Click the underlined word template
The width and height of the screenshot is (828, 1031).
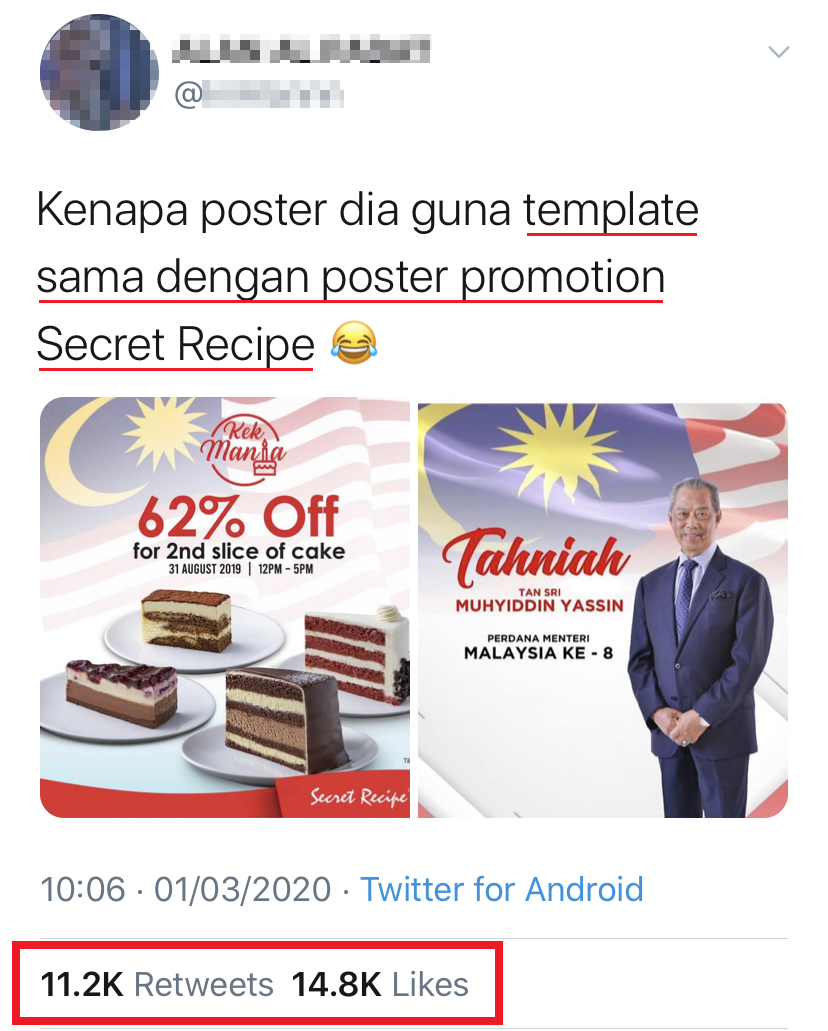(611, 211)
